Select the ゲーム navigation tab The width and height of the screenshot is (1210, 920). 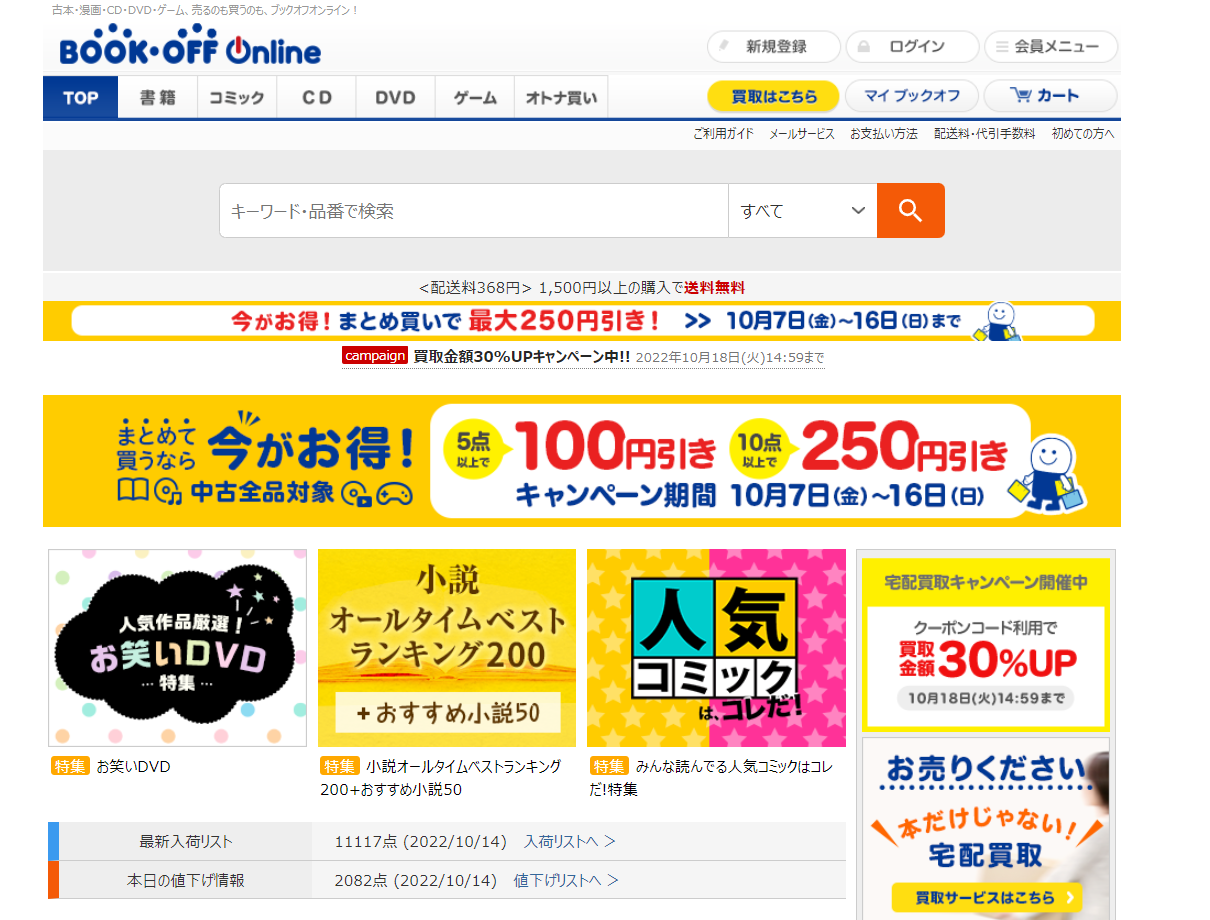pyautogui.click(x=475, y=98)
